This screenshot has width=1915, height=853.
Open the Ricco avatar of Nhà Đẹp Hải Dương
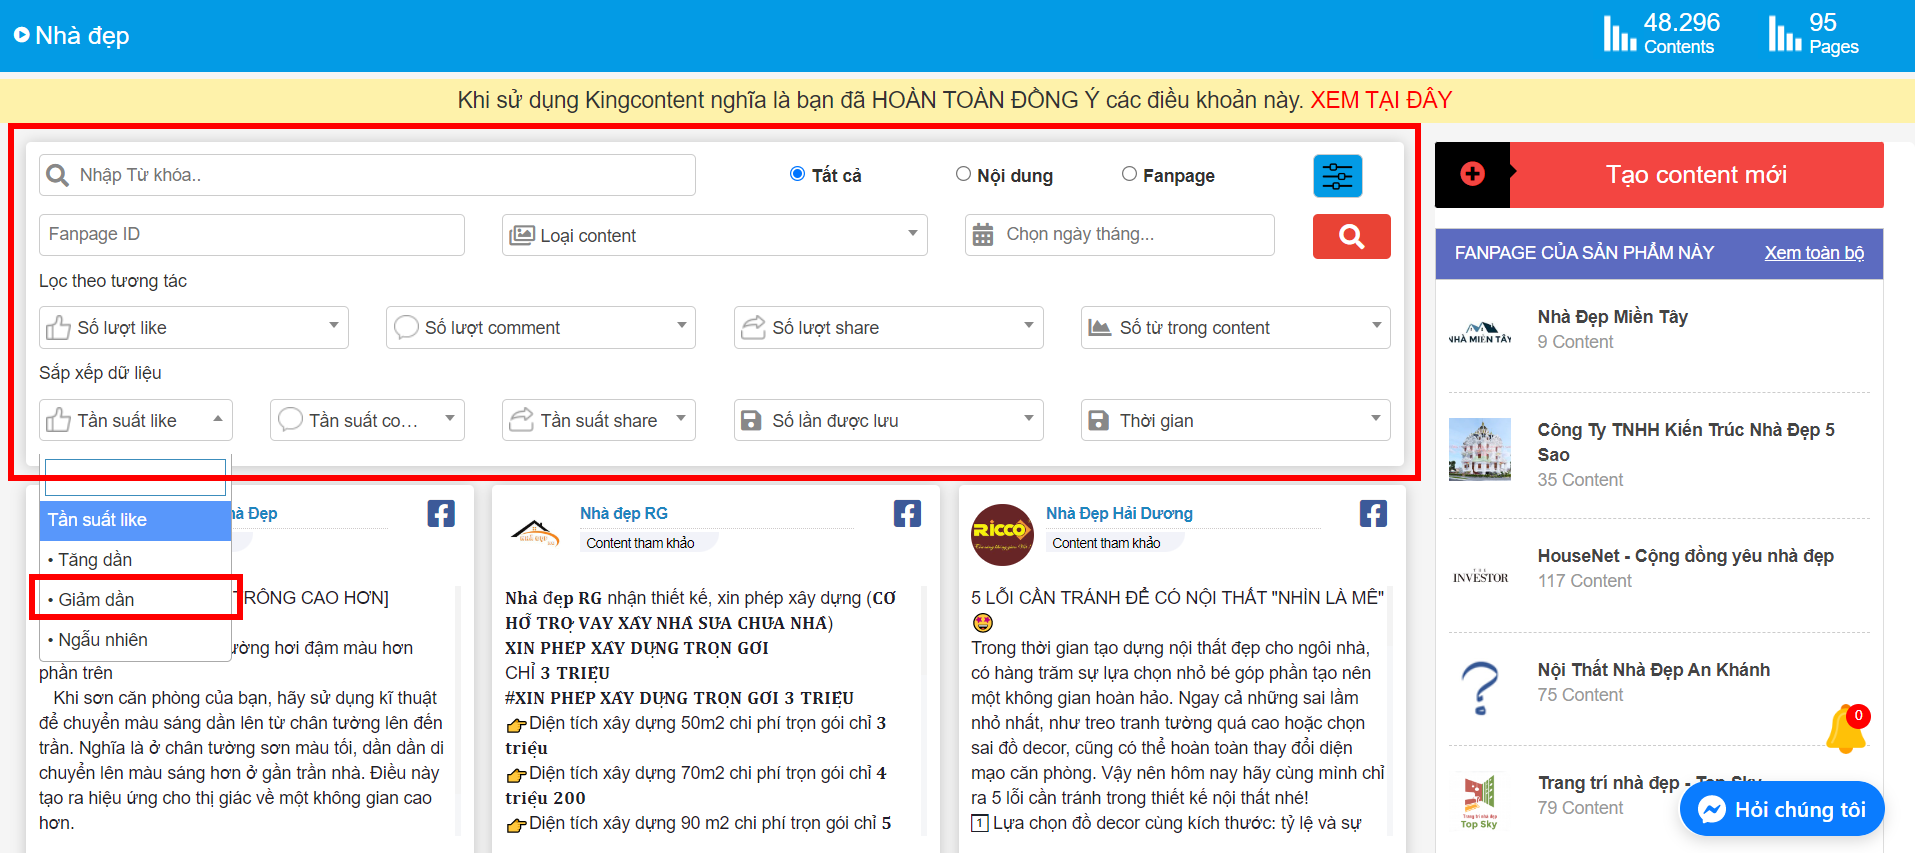(x=1002, y=534)
